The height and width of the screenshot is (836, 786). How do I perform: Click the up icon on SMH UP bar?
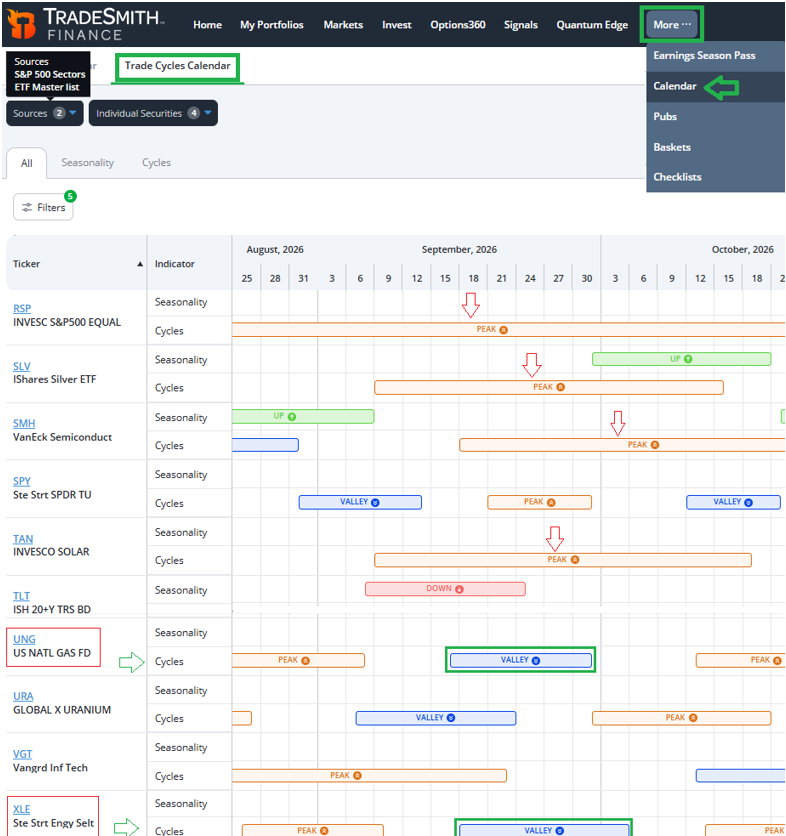pos(292,416)
